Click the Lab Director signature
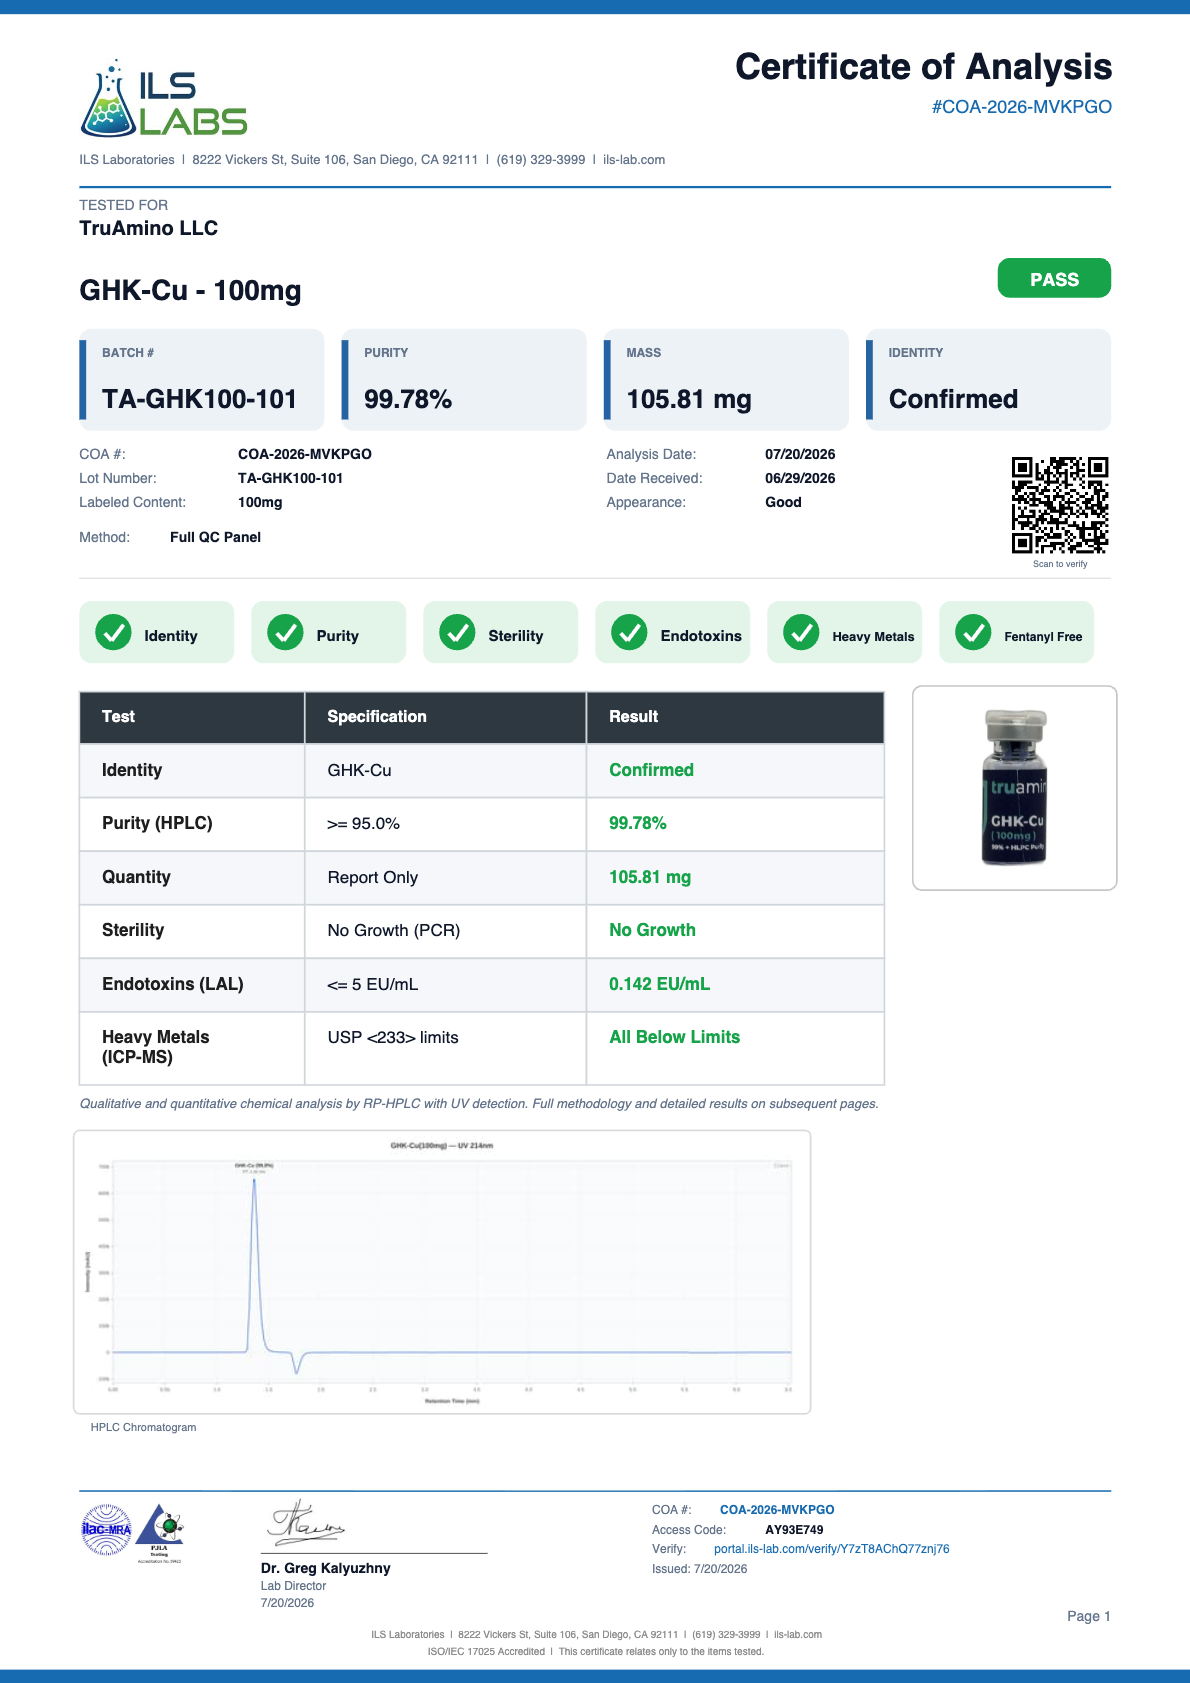This screenshot has width=1190, height=1683. click(x=306, y=1523)
